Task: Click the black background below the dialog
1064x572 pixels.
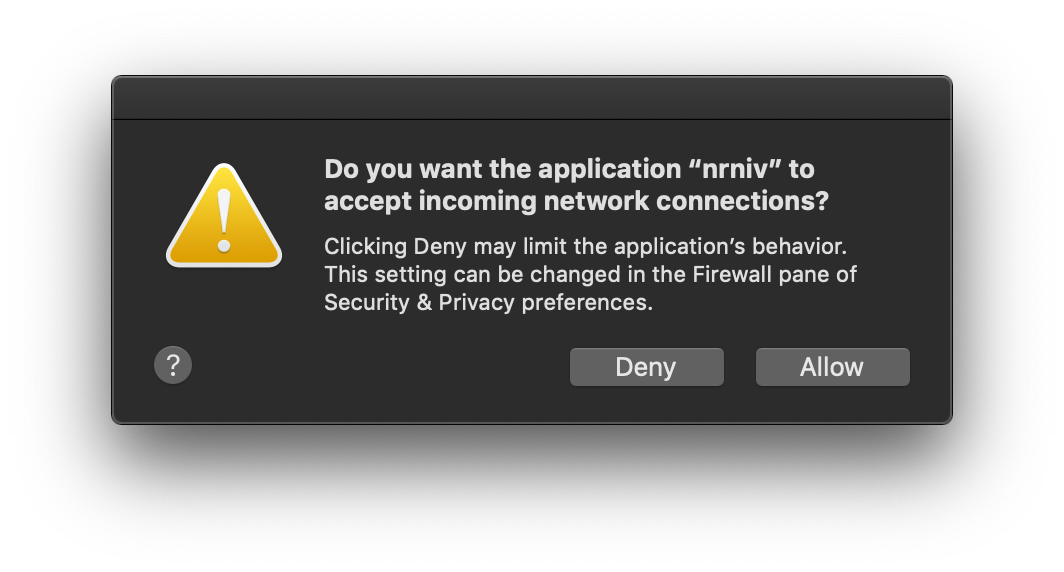Action: coord(531,500)
